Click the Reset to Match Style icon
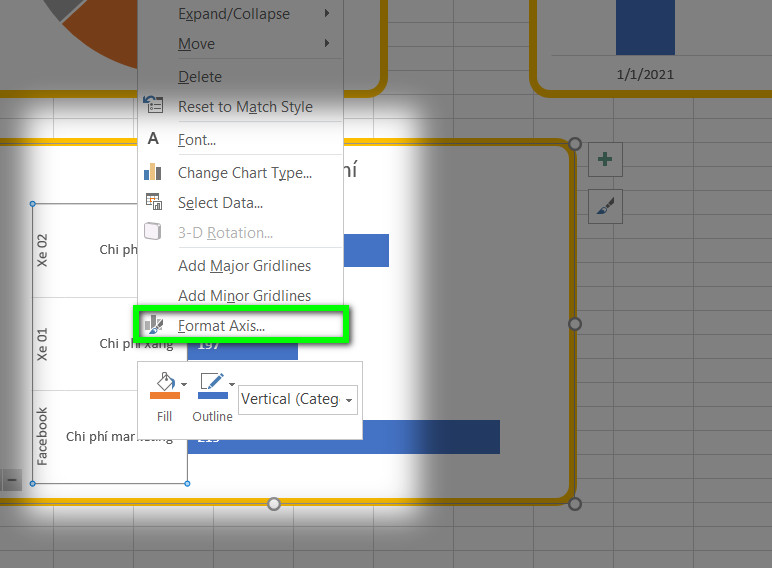 click(x=153, y=105)
